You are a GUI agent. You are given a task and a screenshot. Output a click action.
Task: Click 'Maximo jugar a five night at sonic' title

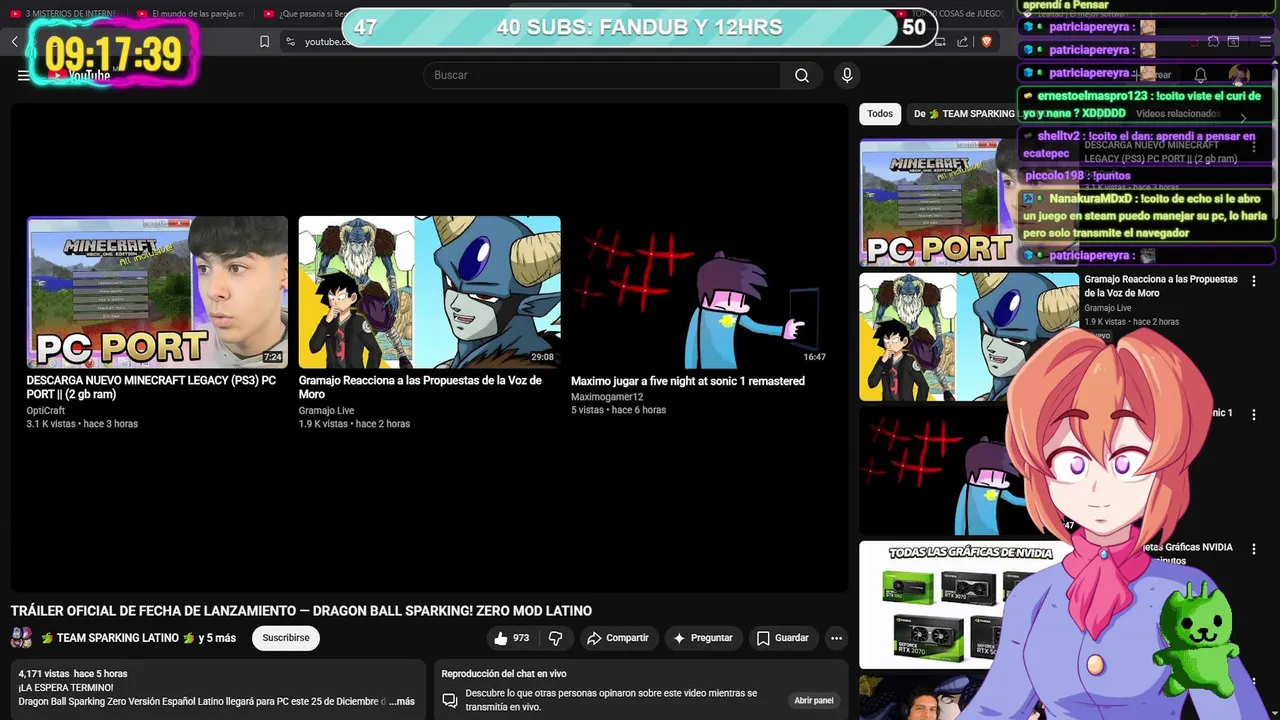point(688,381)
